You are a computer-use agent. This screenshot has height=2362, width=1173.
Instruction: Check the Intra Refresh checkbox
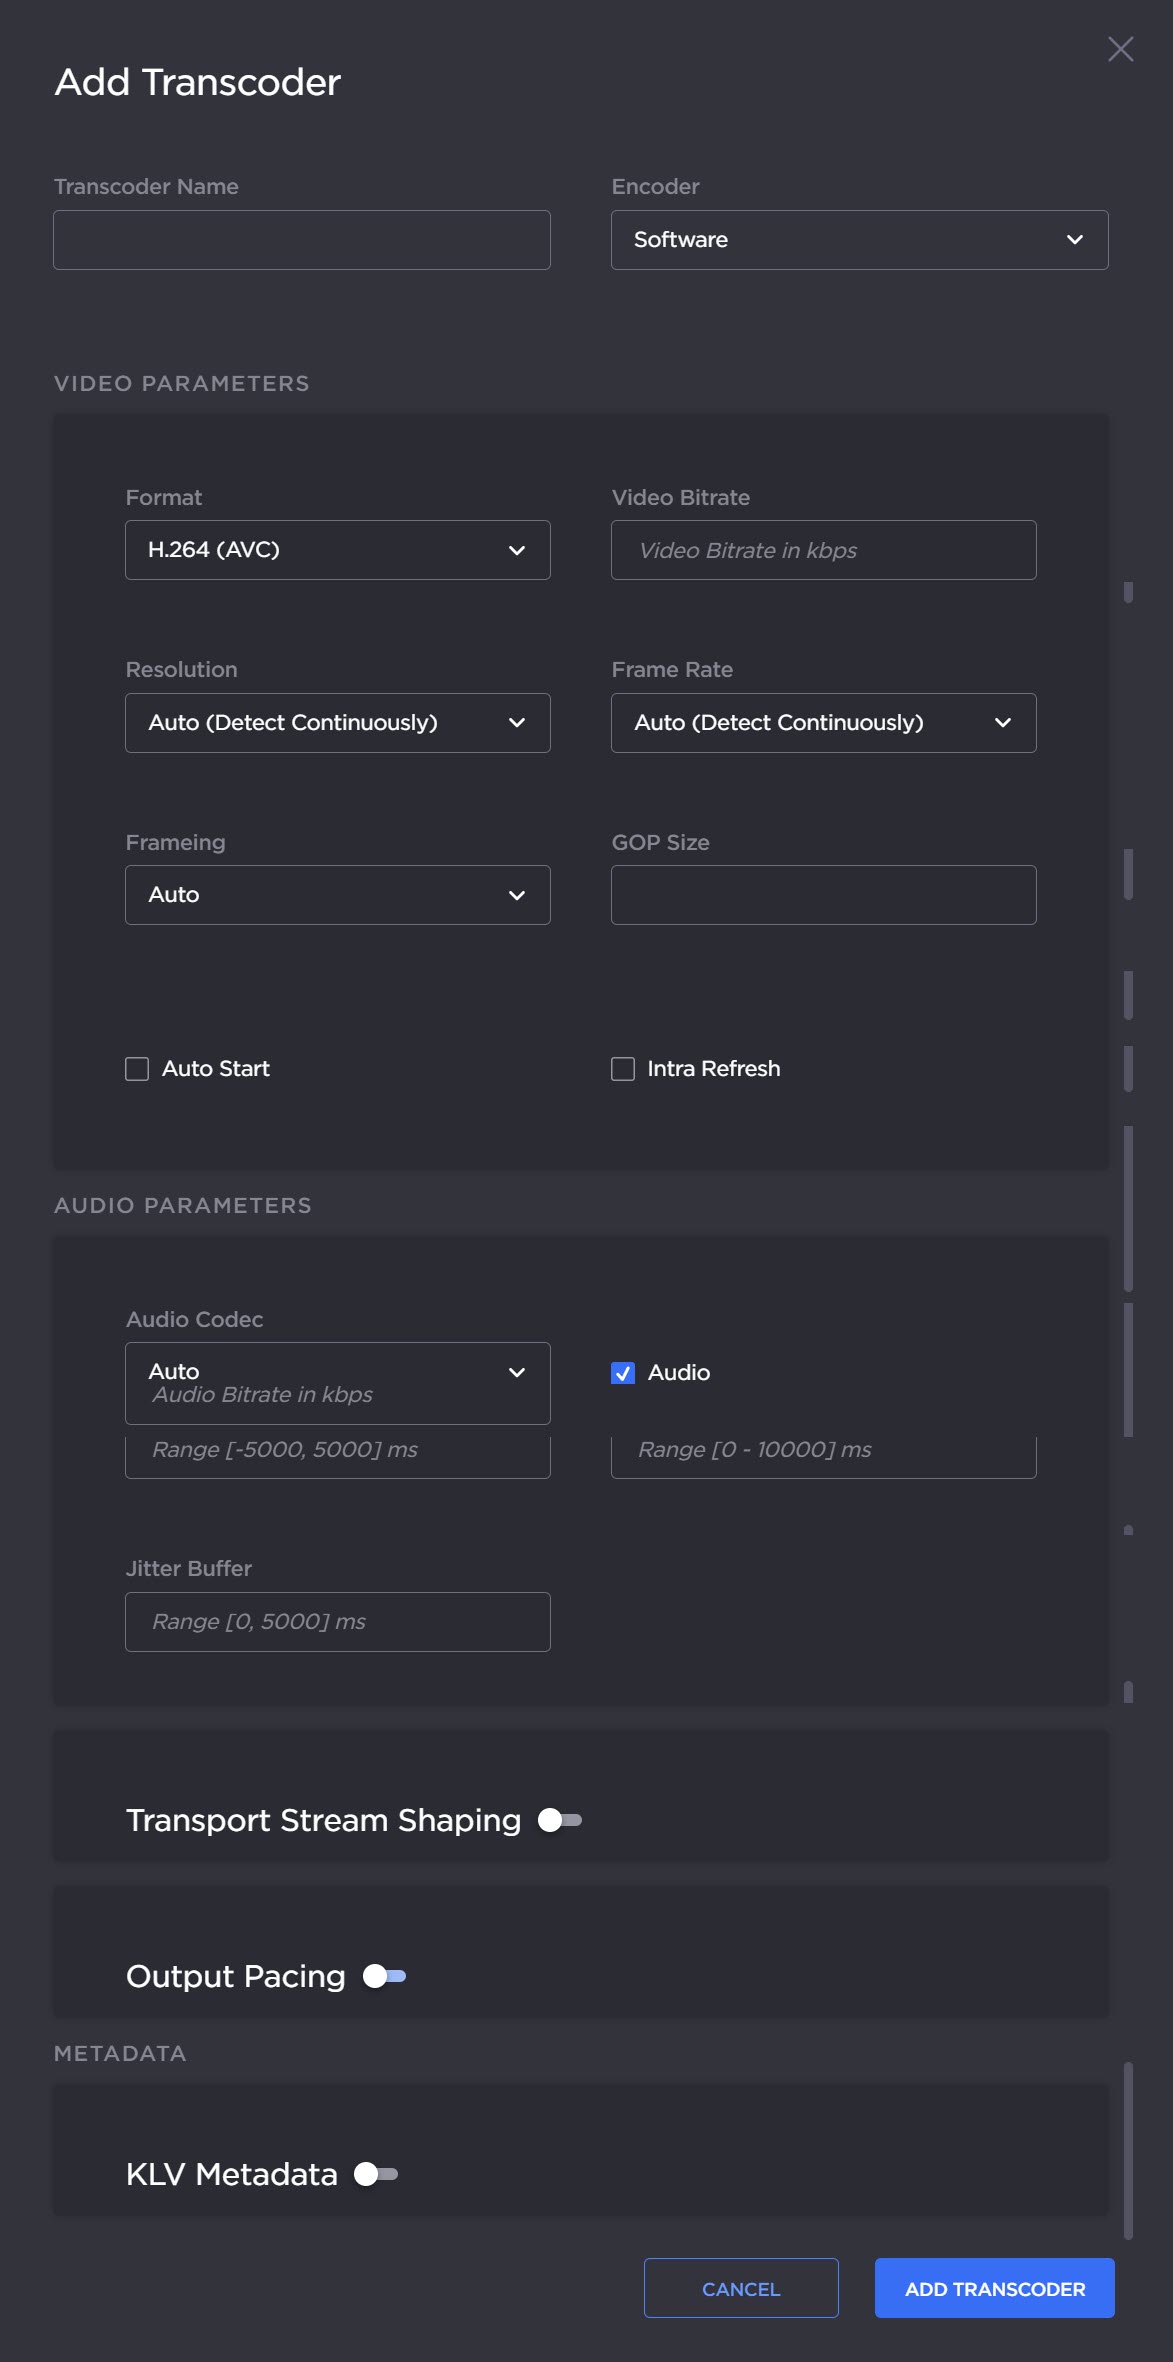click(x=623, y=1069)
